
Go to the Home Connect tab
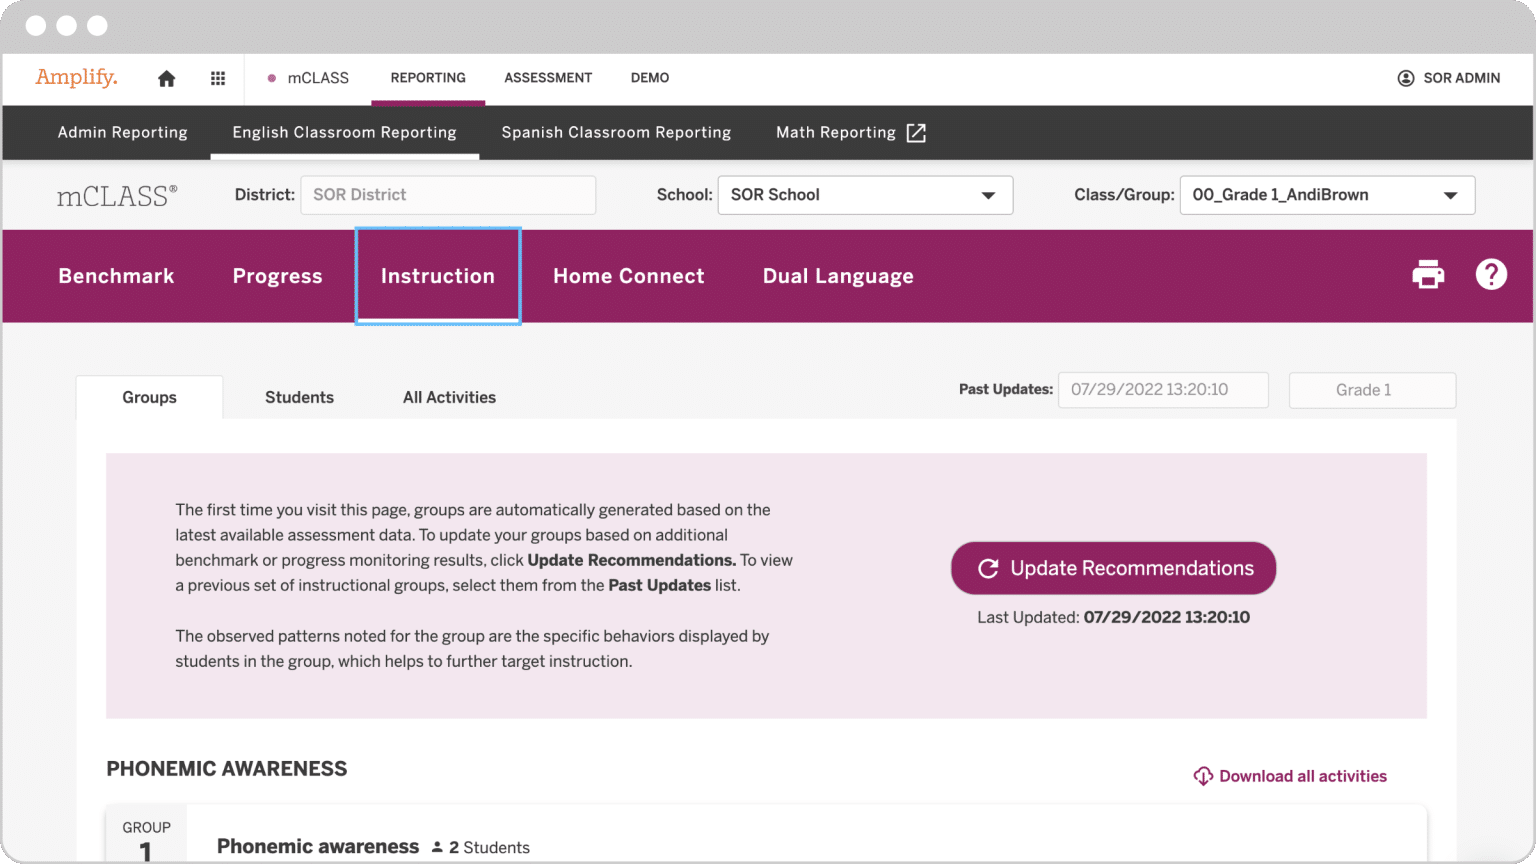(x=628, y=276)
